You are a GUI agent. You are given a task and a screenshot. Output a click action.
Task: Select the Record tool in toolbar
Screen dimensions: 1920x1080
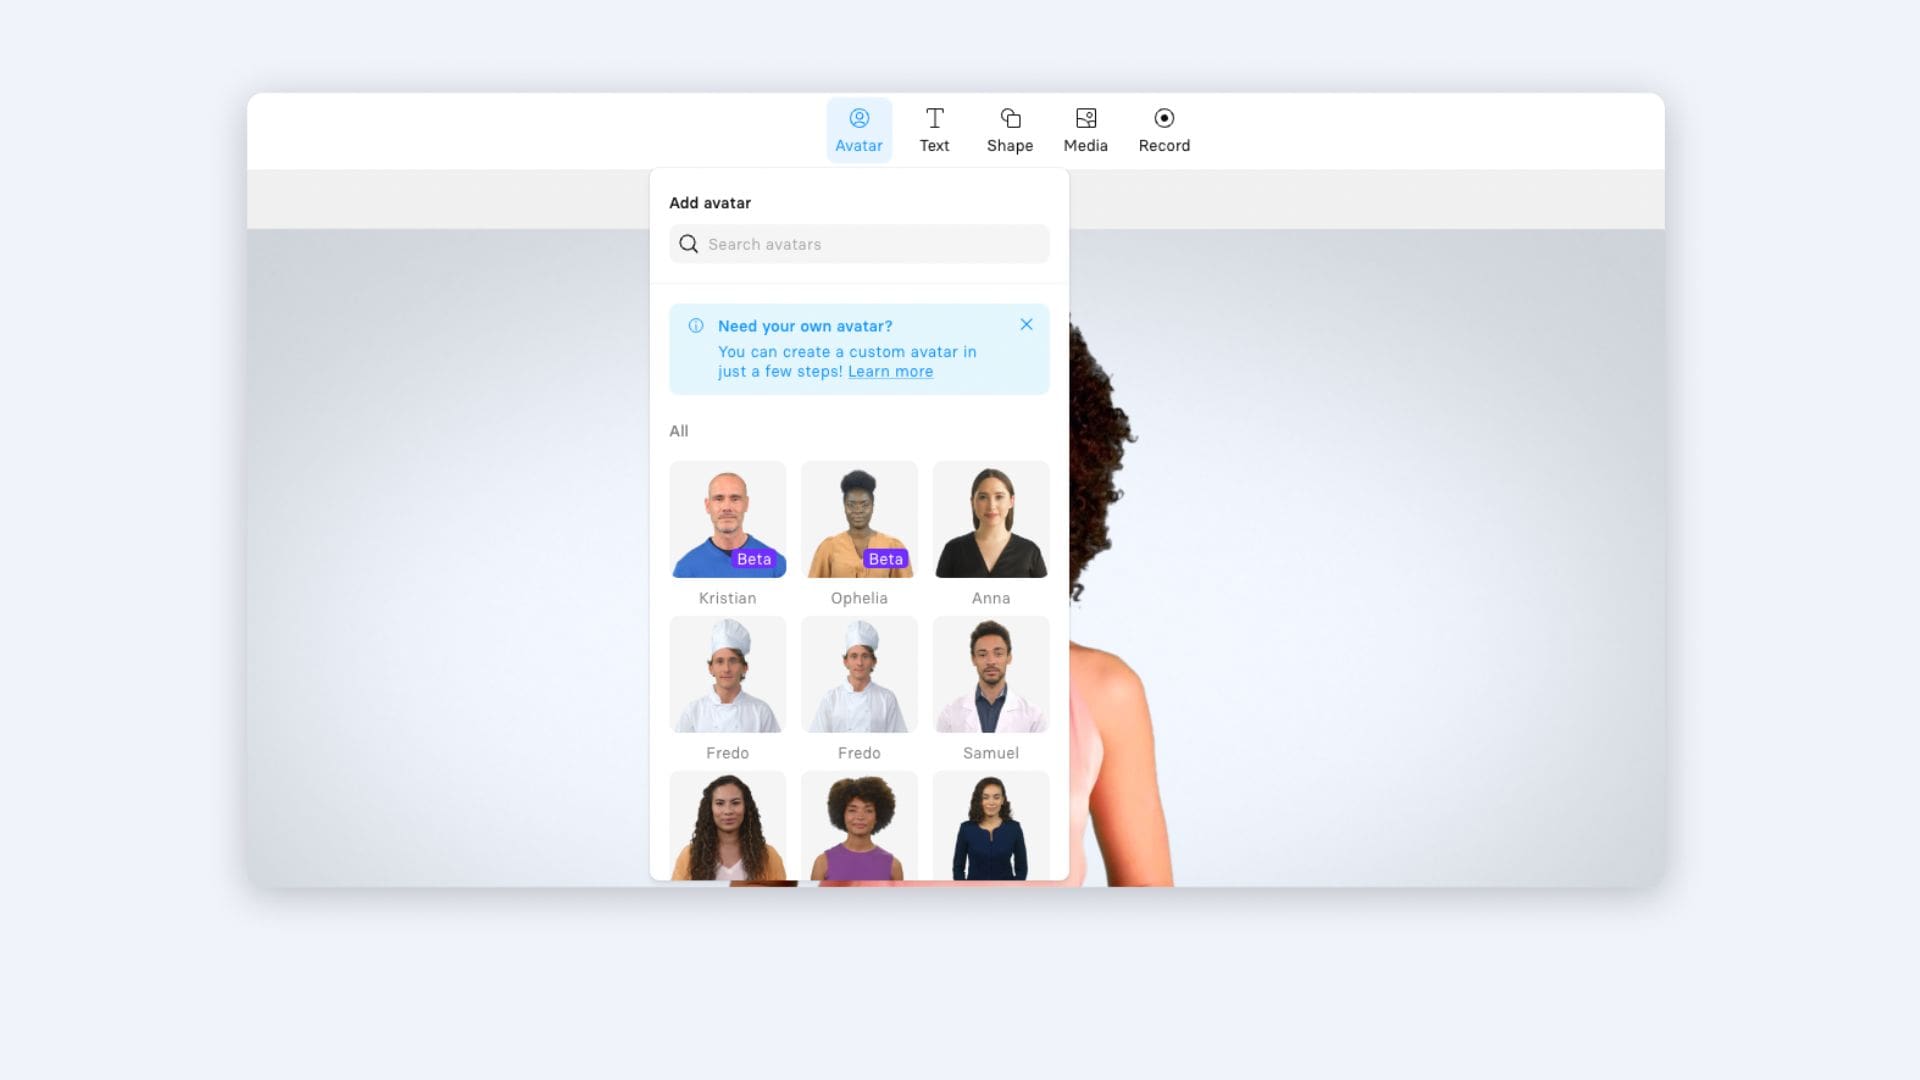click(x=1164, y=128)
